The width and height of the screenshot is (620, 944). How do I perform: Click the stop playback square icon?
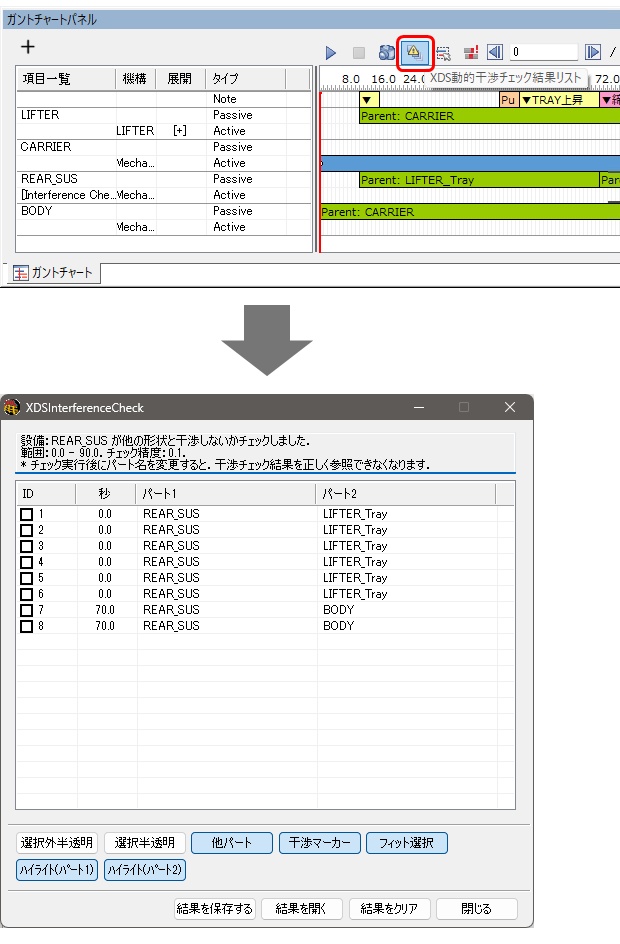click(x=359, y=53)
